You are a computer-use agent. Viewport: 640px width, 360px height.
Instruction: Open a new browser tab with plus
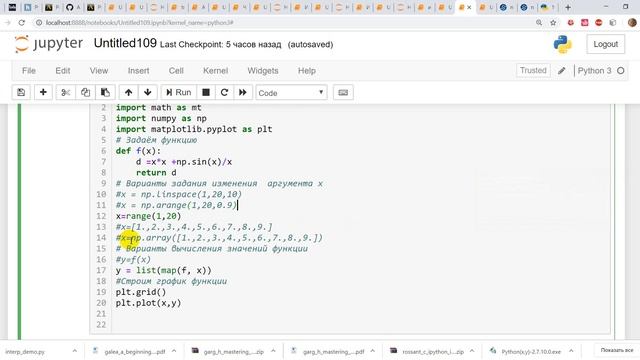tap(567, 7)
